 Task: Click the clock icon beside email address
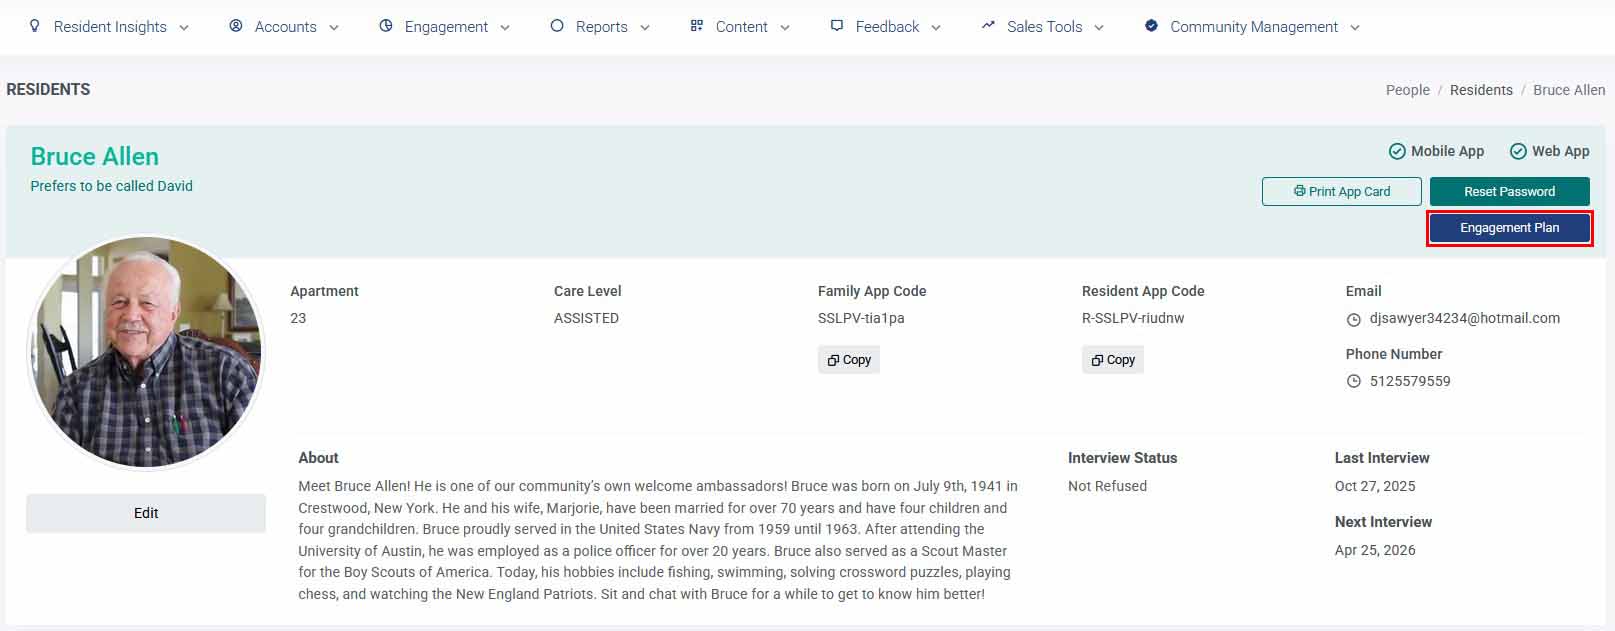pyautogui.click(x=1354, y=320)
